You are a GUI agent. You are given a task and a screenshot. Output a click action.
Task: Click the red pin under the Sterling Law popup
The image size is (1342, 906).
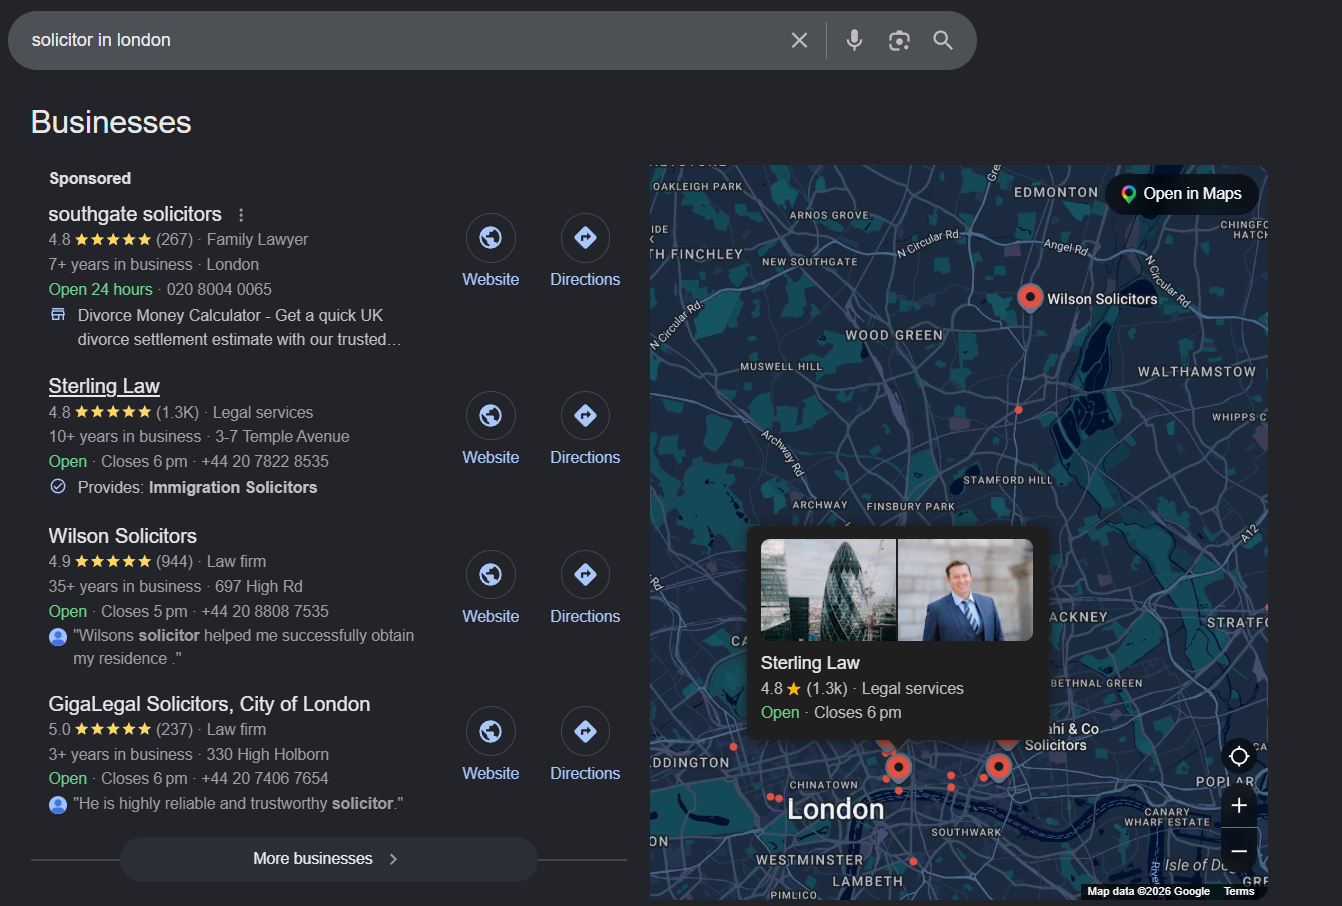898,768
